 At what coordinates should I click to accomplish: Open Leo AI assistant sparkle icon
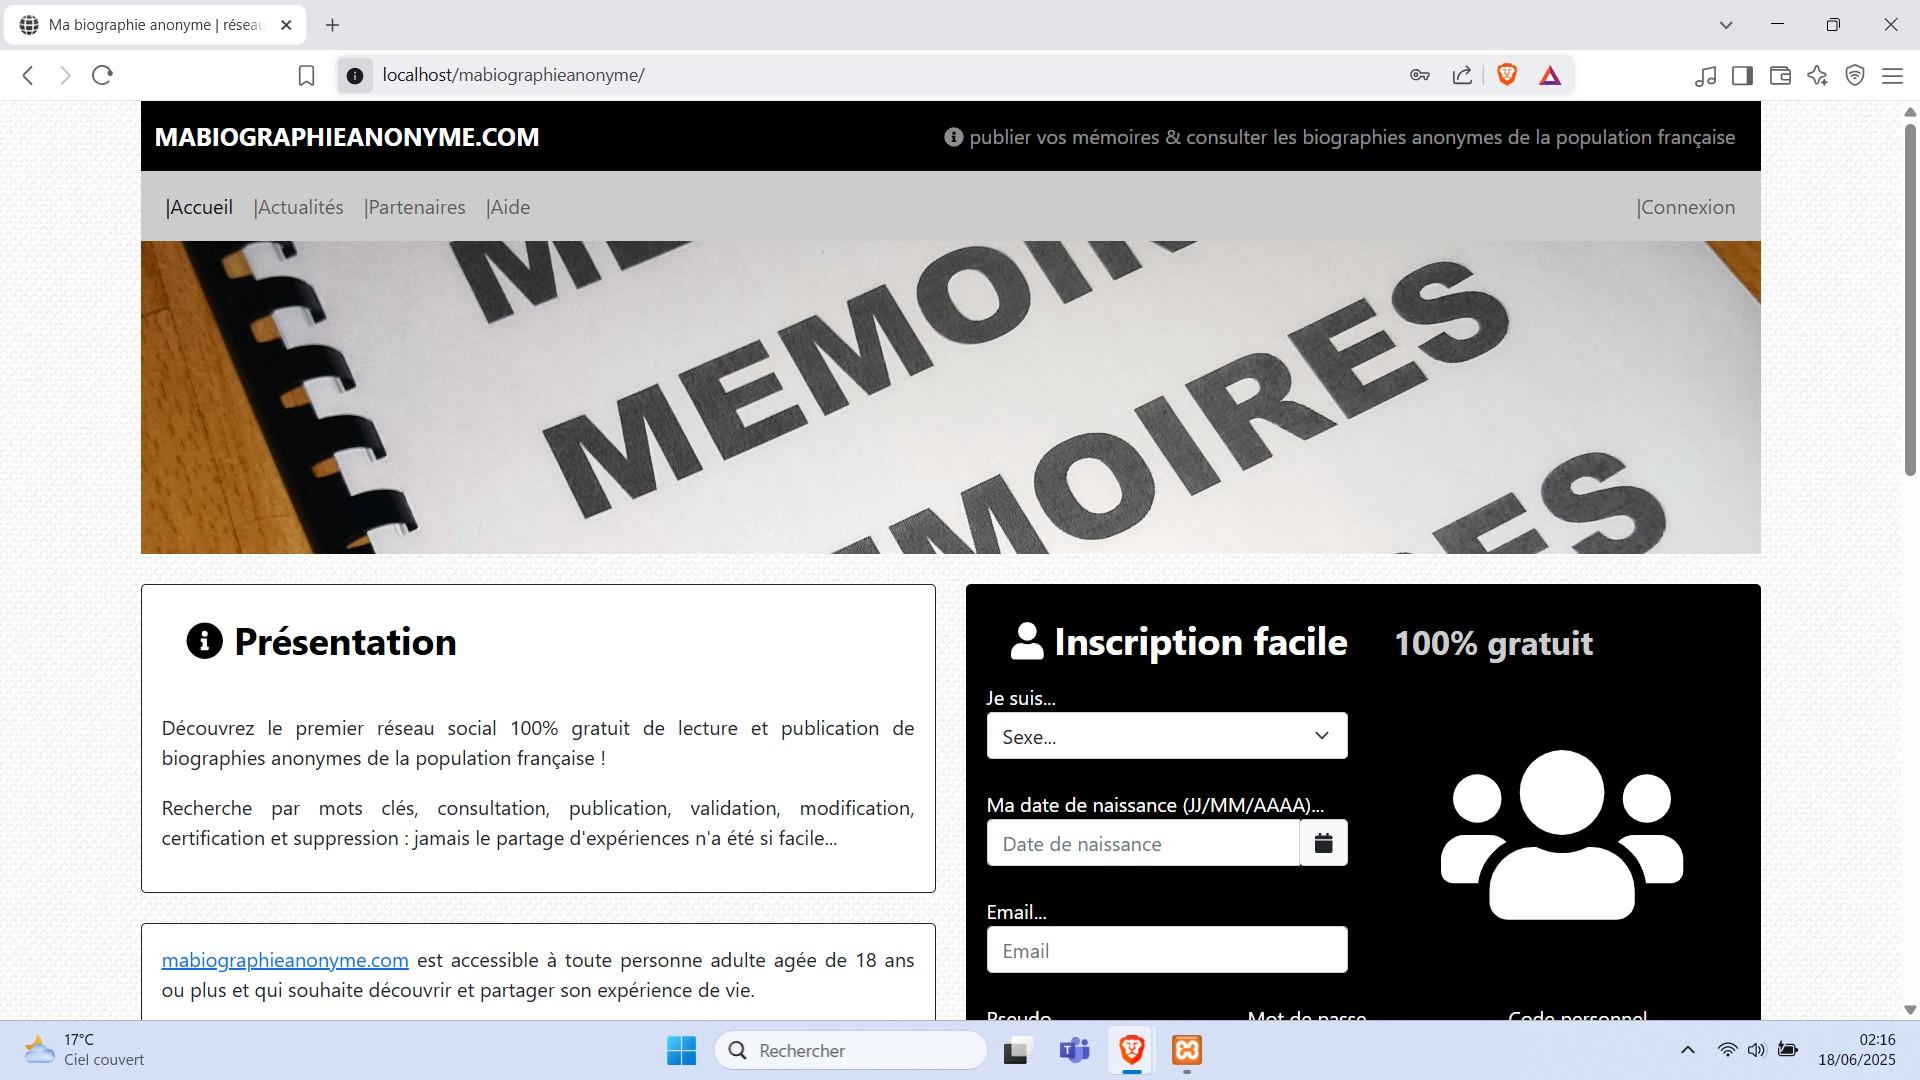click(1817, 75)
